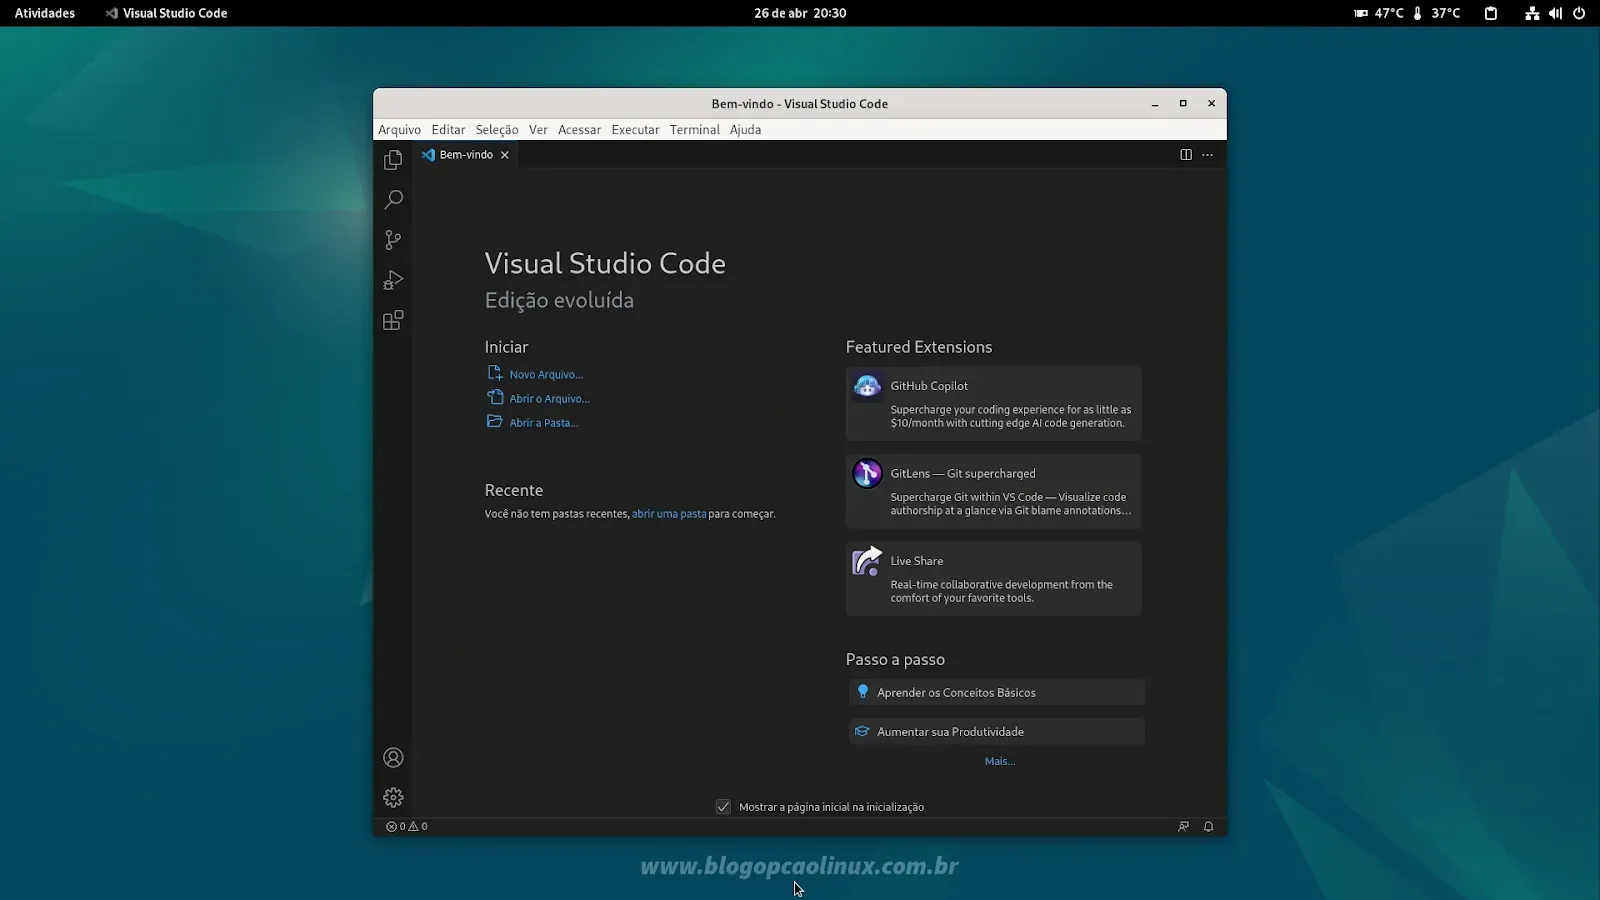Click the Live Share extension icon

point(867,561)
